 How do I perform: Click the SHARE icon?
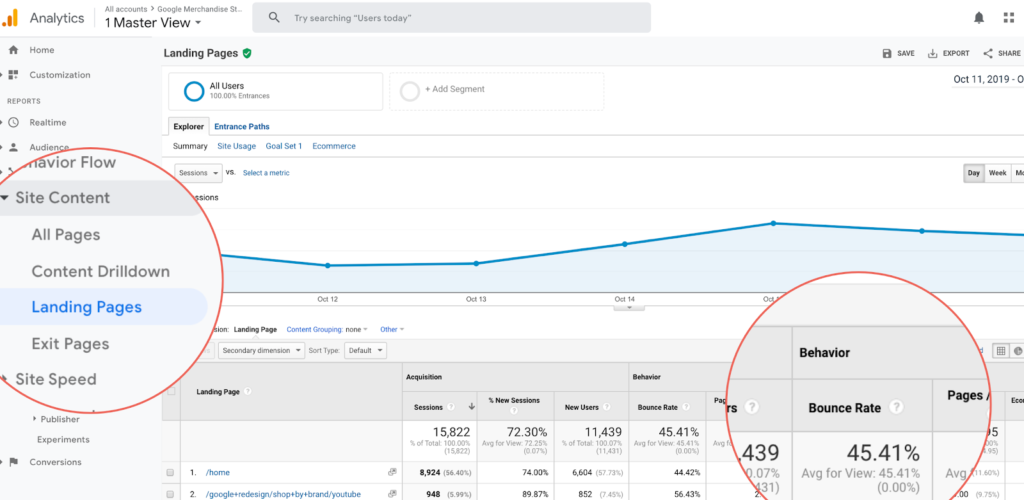pos(988,54)
